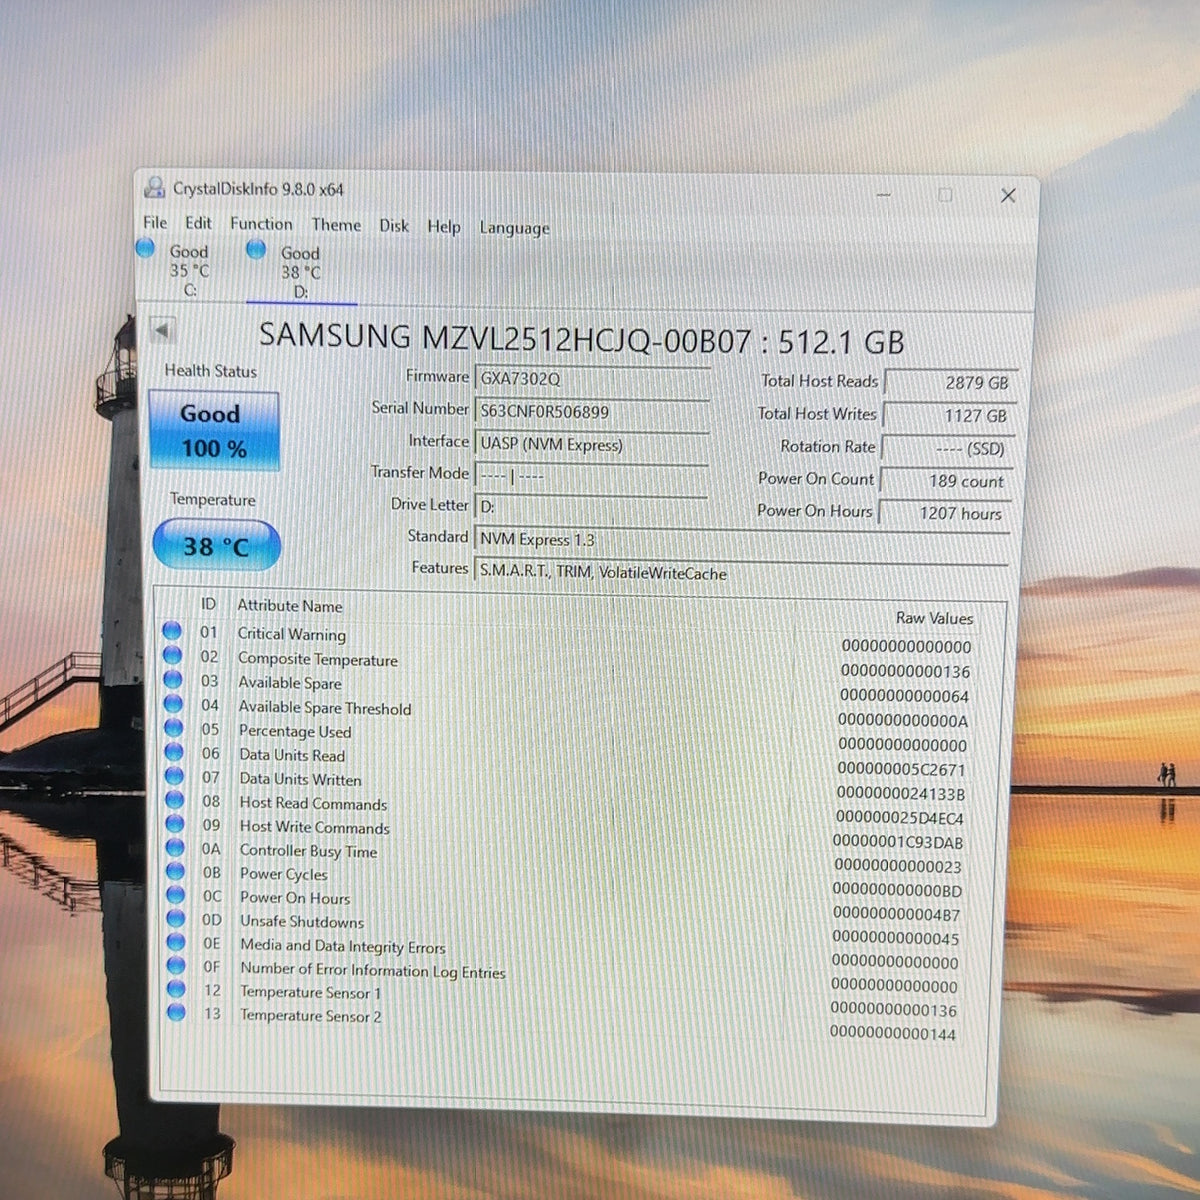The image size is (1200, 1200).
Task: Select the Percentage Used attribute name
Action: tap(295, 732)
